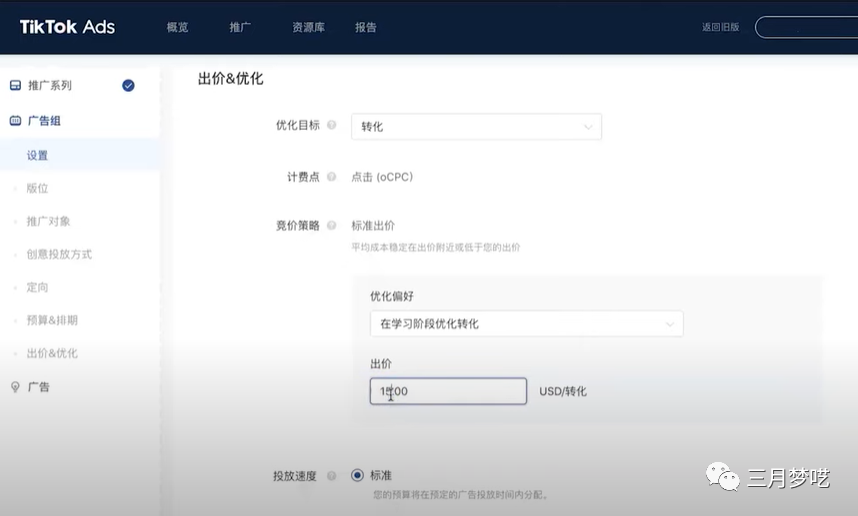Jump to 预算&排期 in the sidebar

click(52, 320)
